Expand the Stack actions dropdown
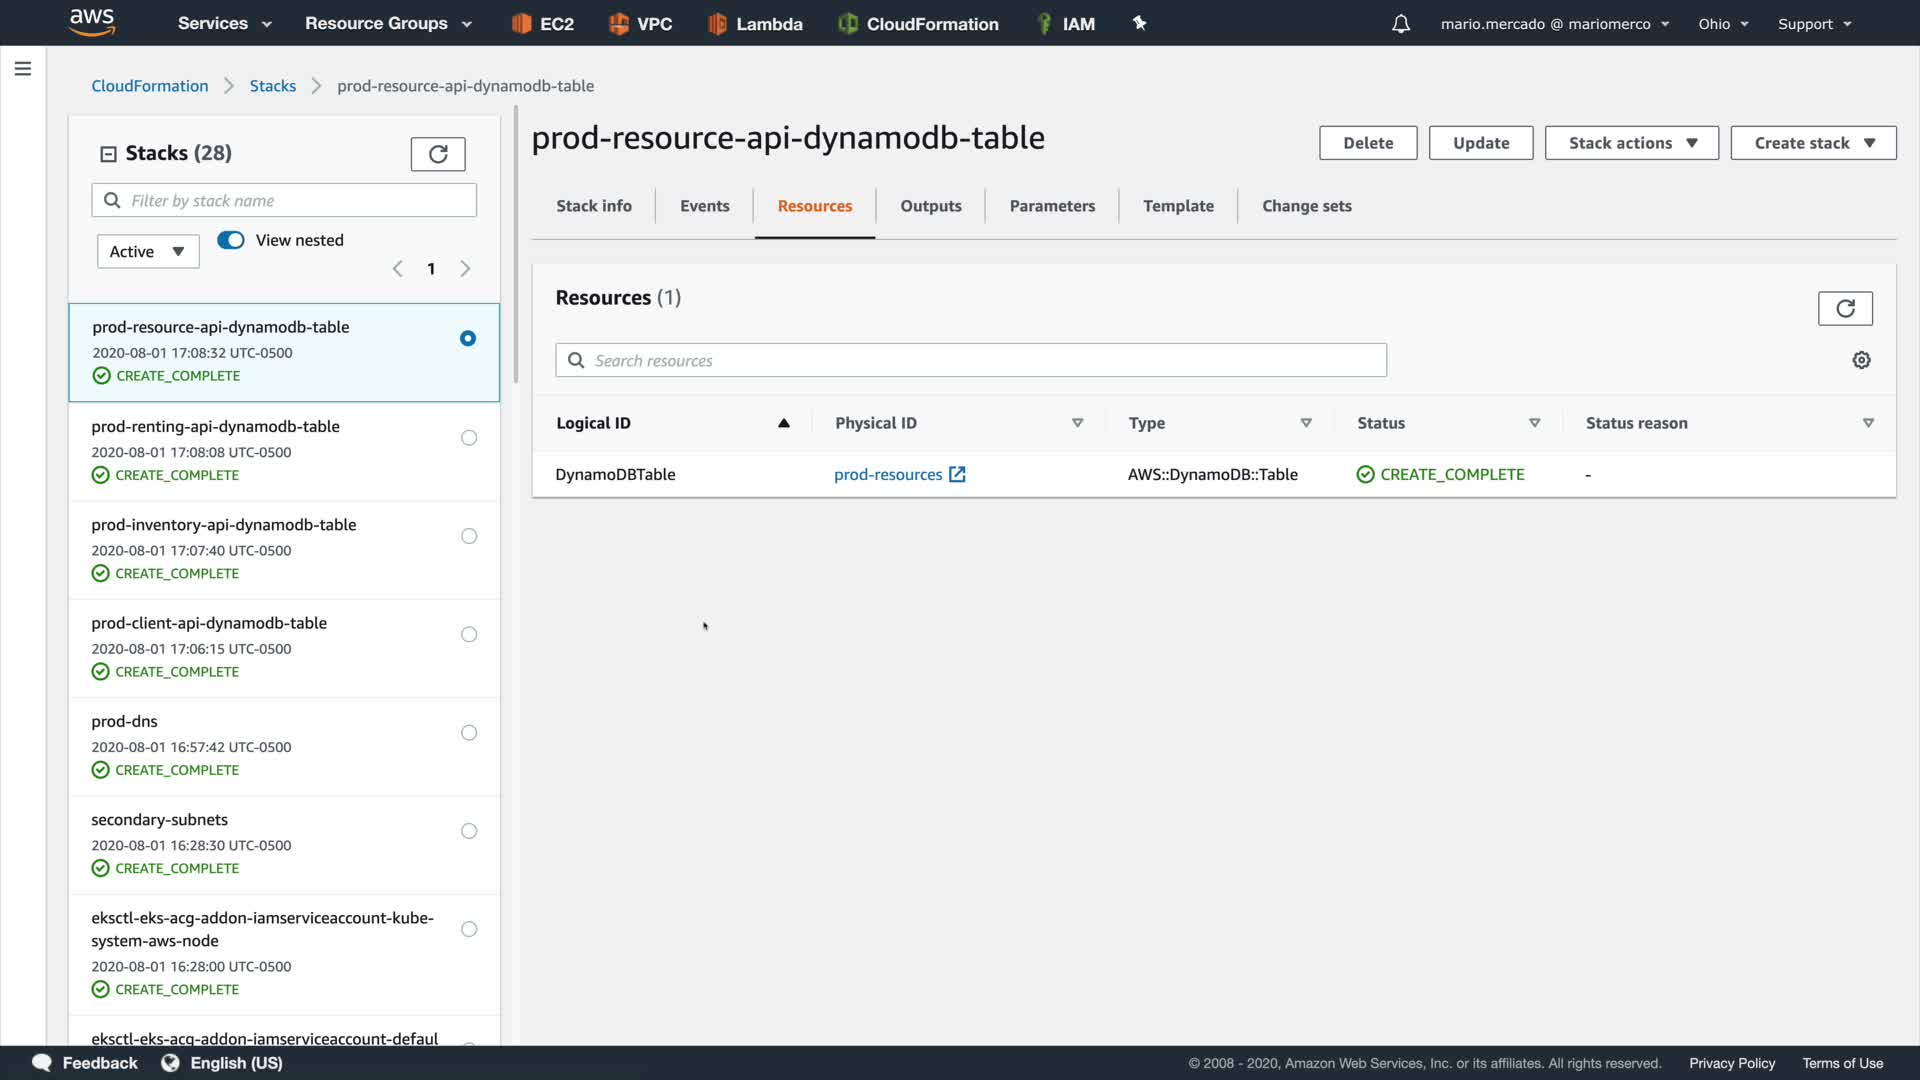Viewport: 1920px width, 1080px height. coord(1631,143)
